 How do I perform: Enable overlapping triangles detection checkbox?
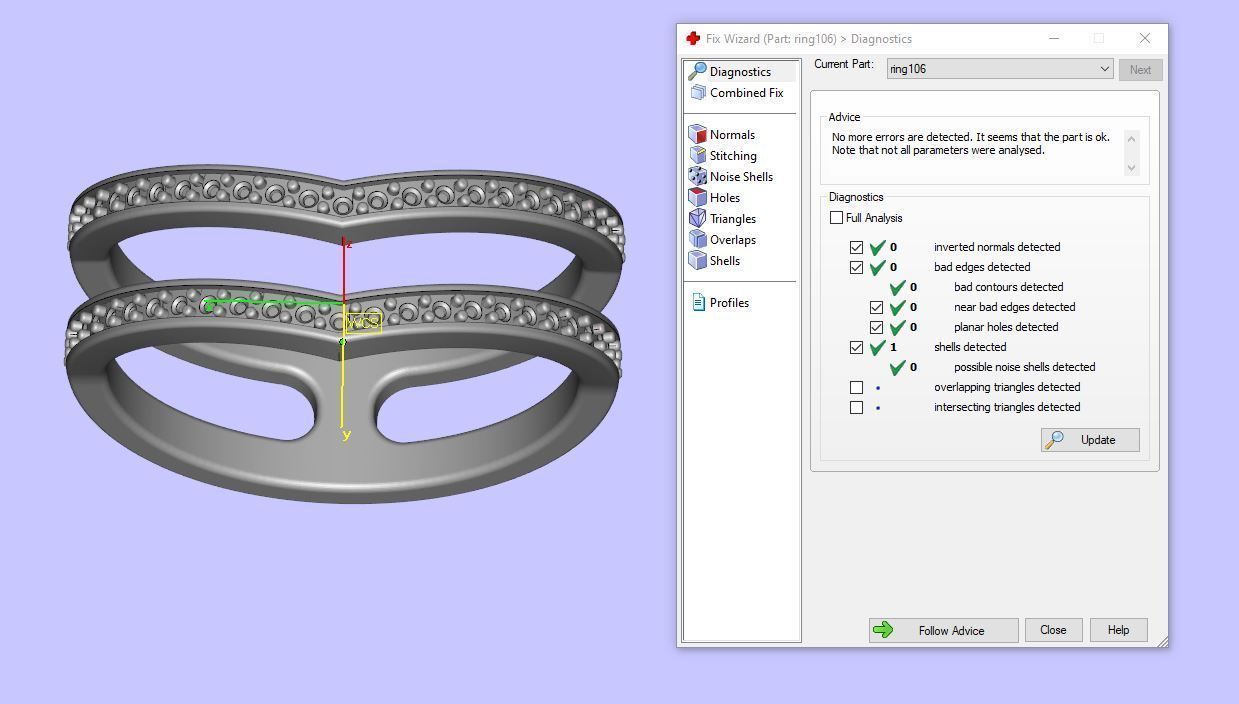(856, 387)
